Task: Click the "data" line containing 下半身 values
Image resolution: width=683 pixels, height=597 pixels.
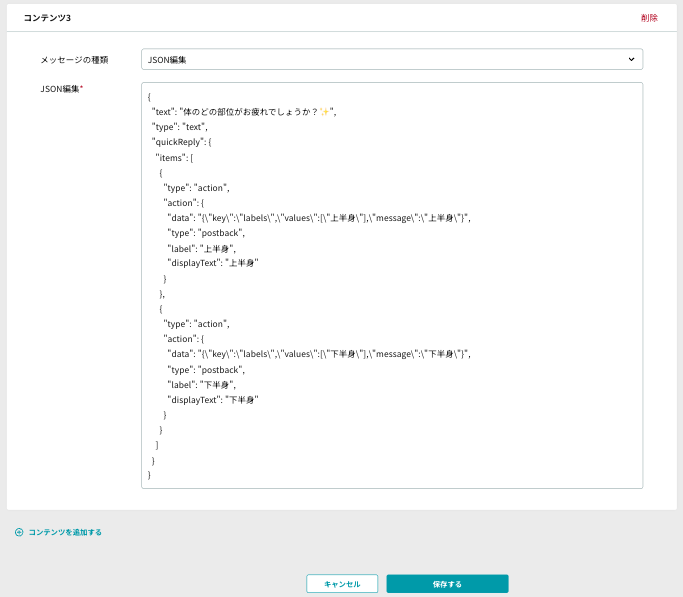Action: (x=319, y=354)
